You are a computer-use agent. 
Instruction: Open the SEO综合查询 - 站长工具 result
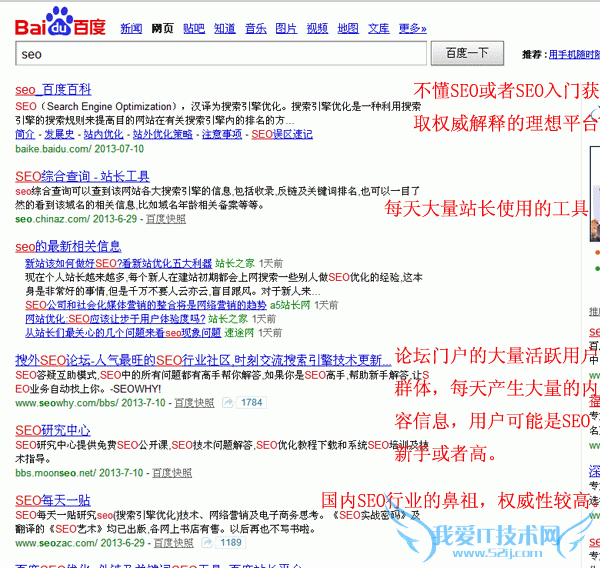pyautogui.click(x=82, y=176)
